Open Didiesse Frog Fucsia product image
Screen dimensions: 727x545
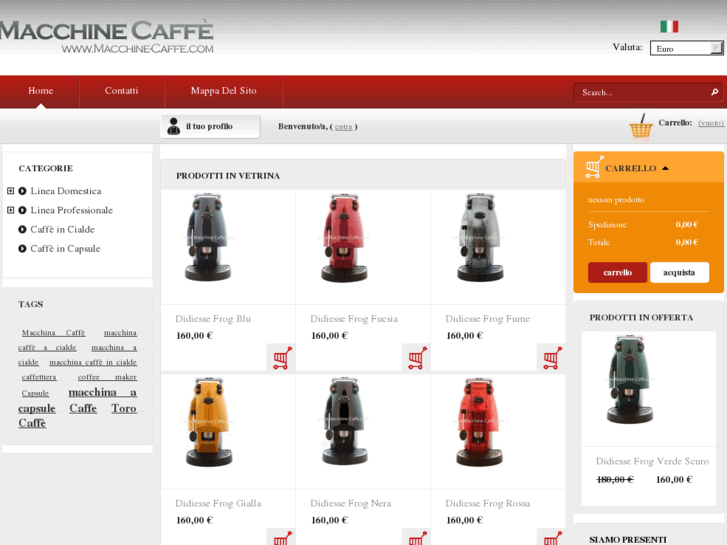[x=344, y=237]
